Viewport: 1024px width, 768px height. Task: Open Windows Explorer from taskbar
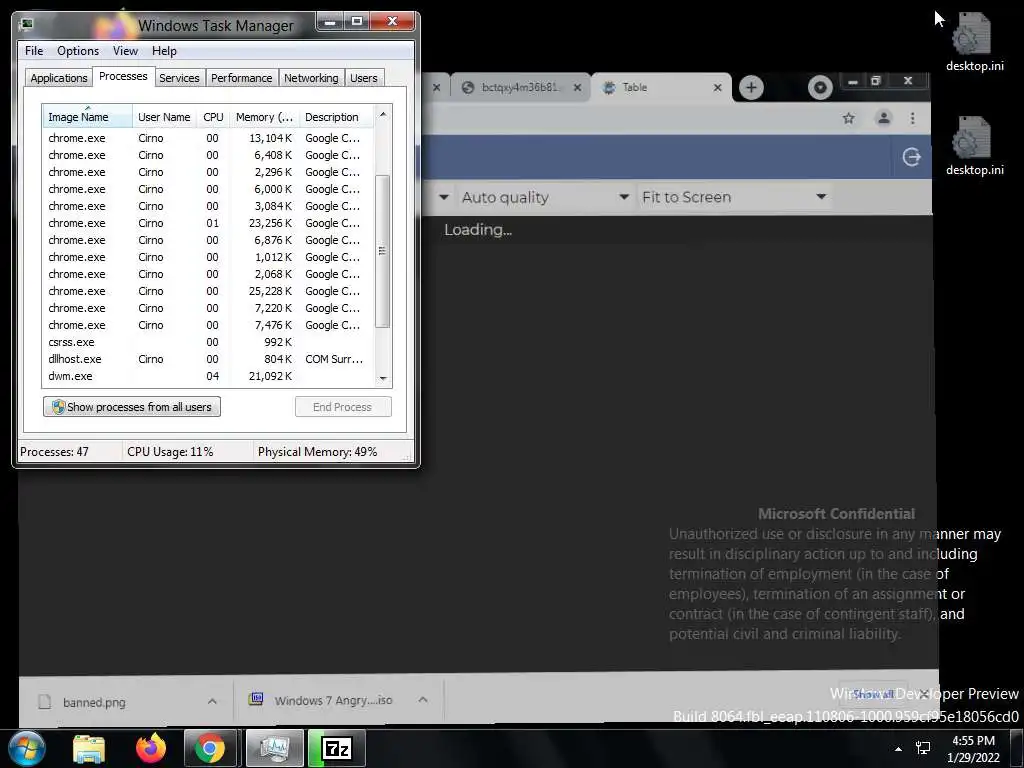[89, 748]
